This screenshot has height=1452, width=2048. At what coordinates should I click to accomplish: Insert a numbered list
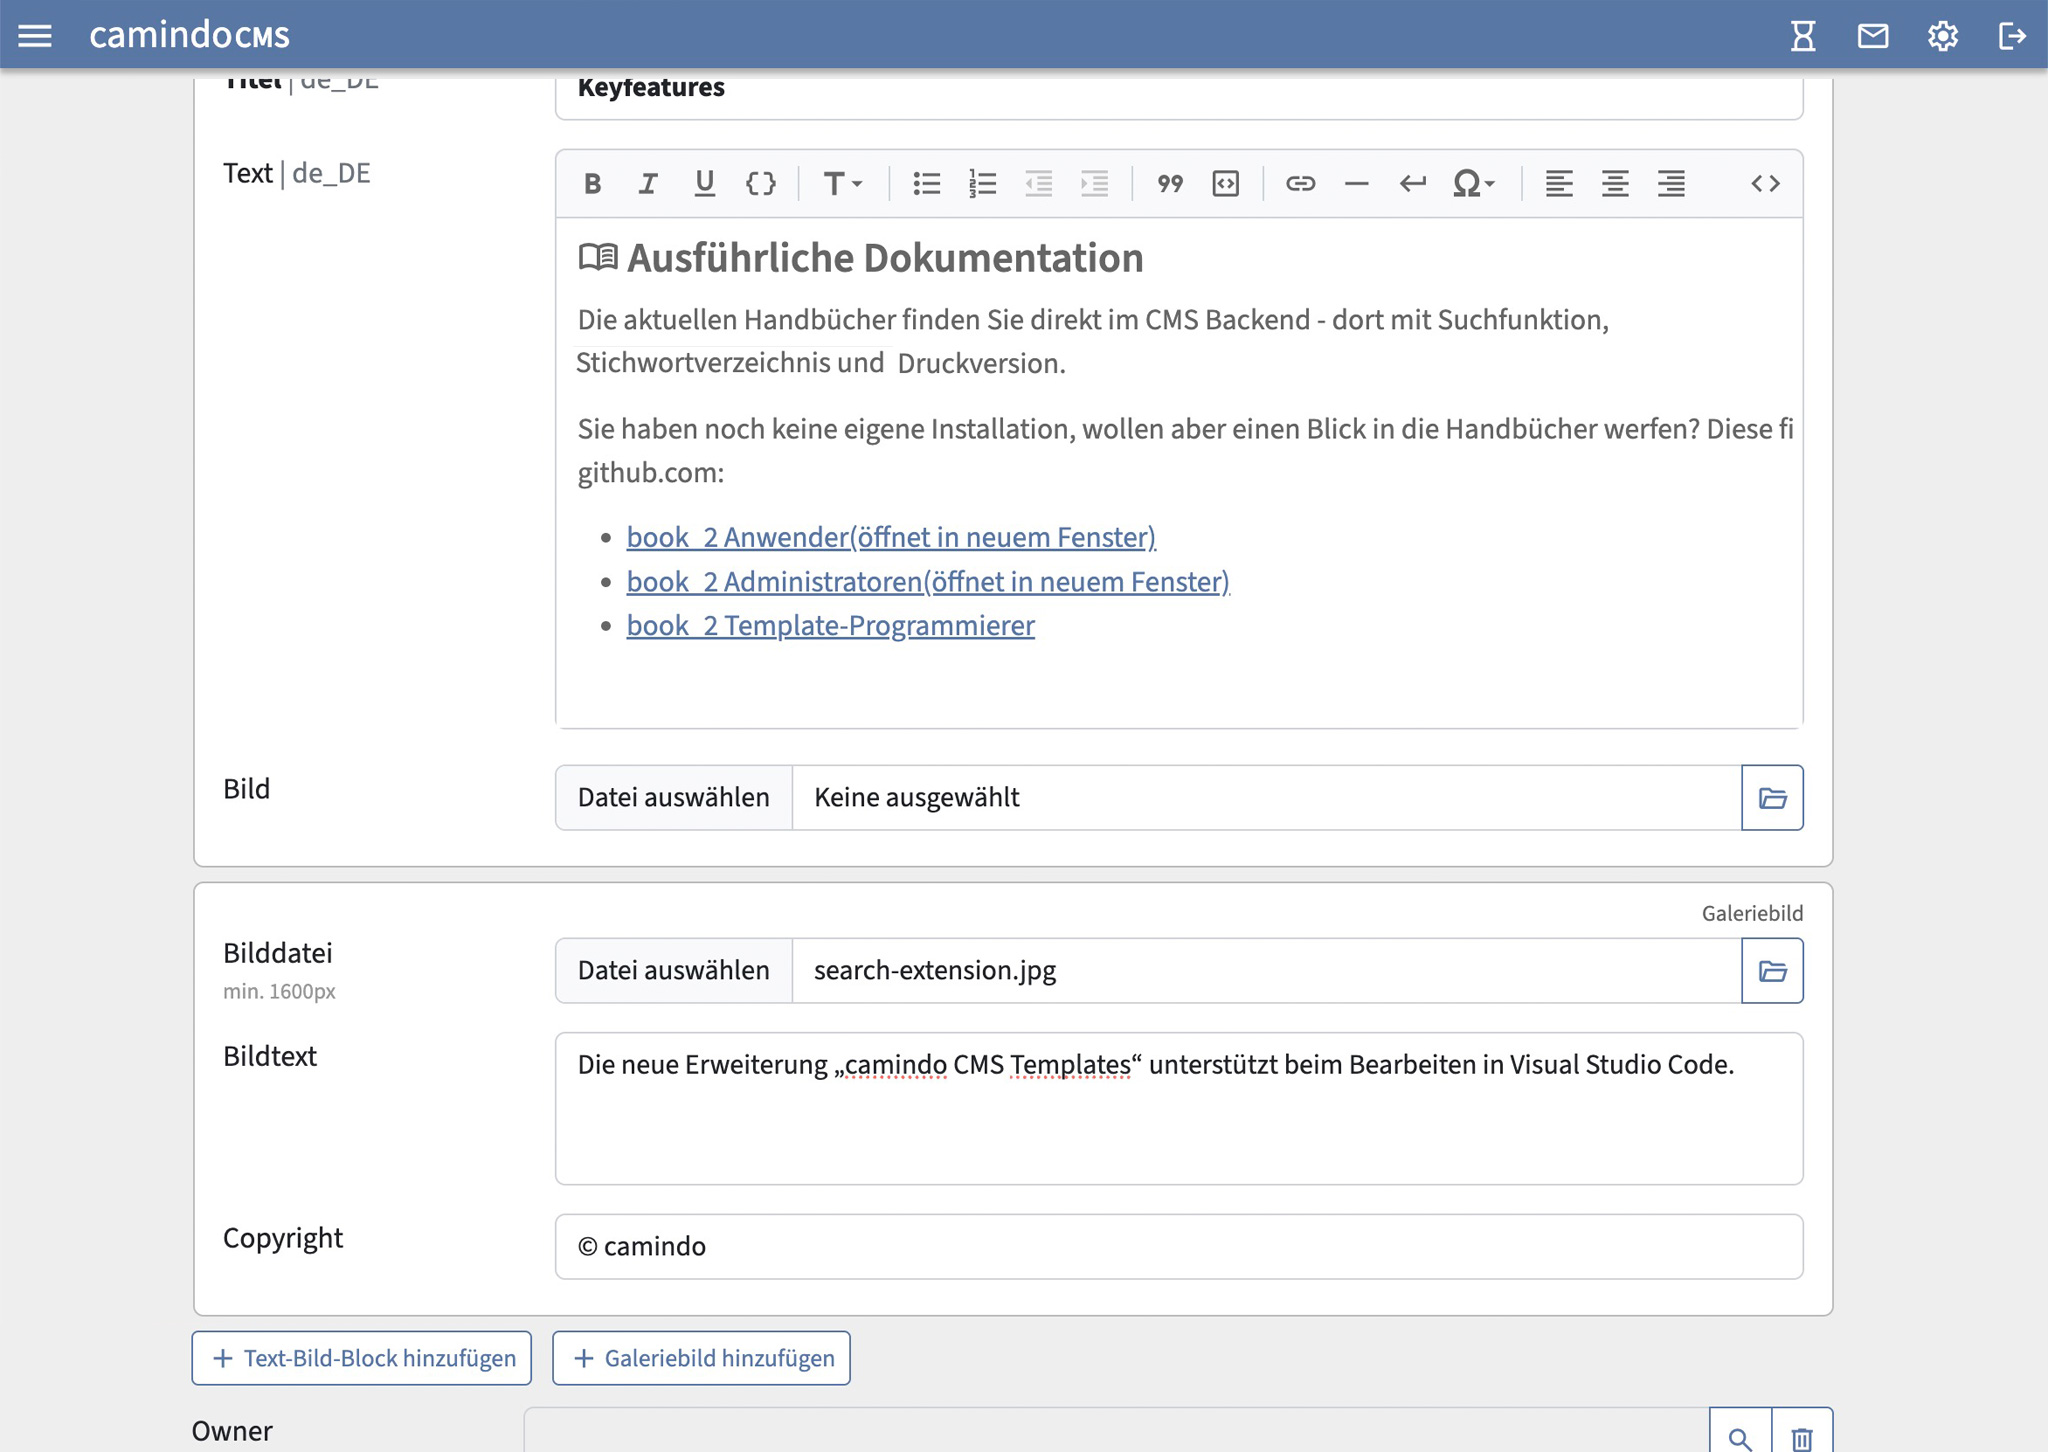(x=982, y=183)
